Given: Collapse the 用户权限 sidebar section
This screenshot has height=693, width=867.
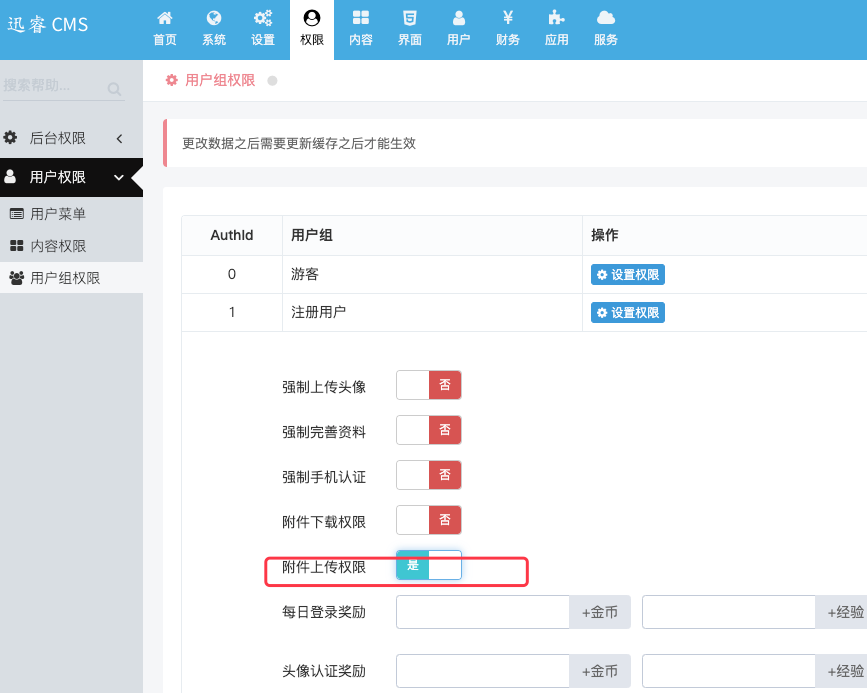Looking at the screenshot, I should pos(71,177).
